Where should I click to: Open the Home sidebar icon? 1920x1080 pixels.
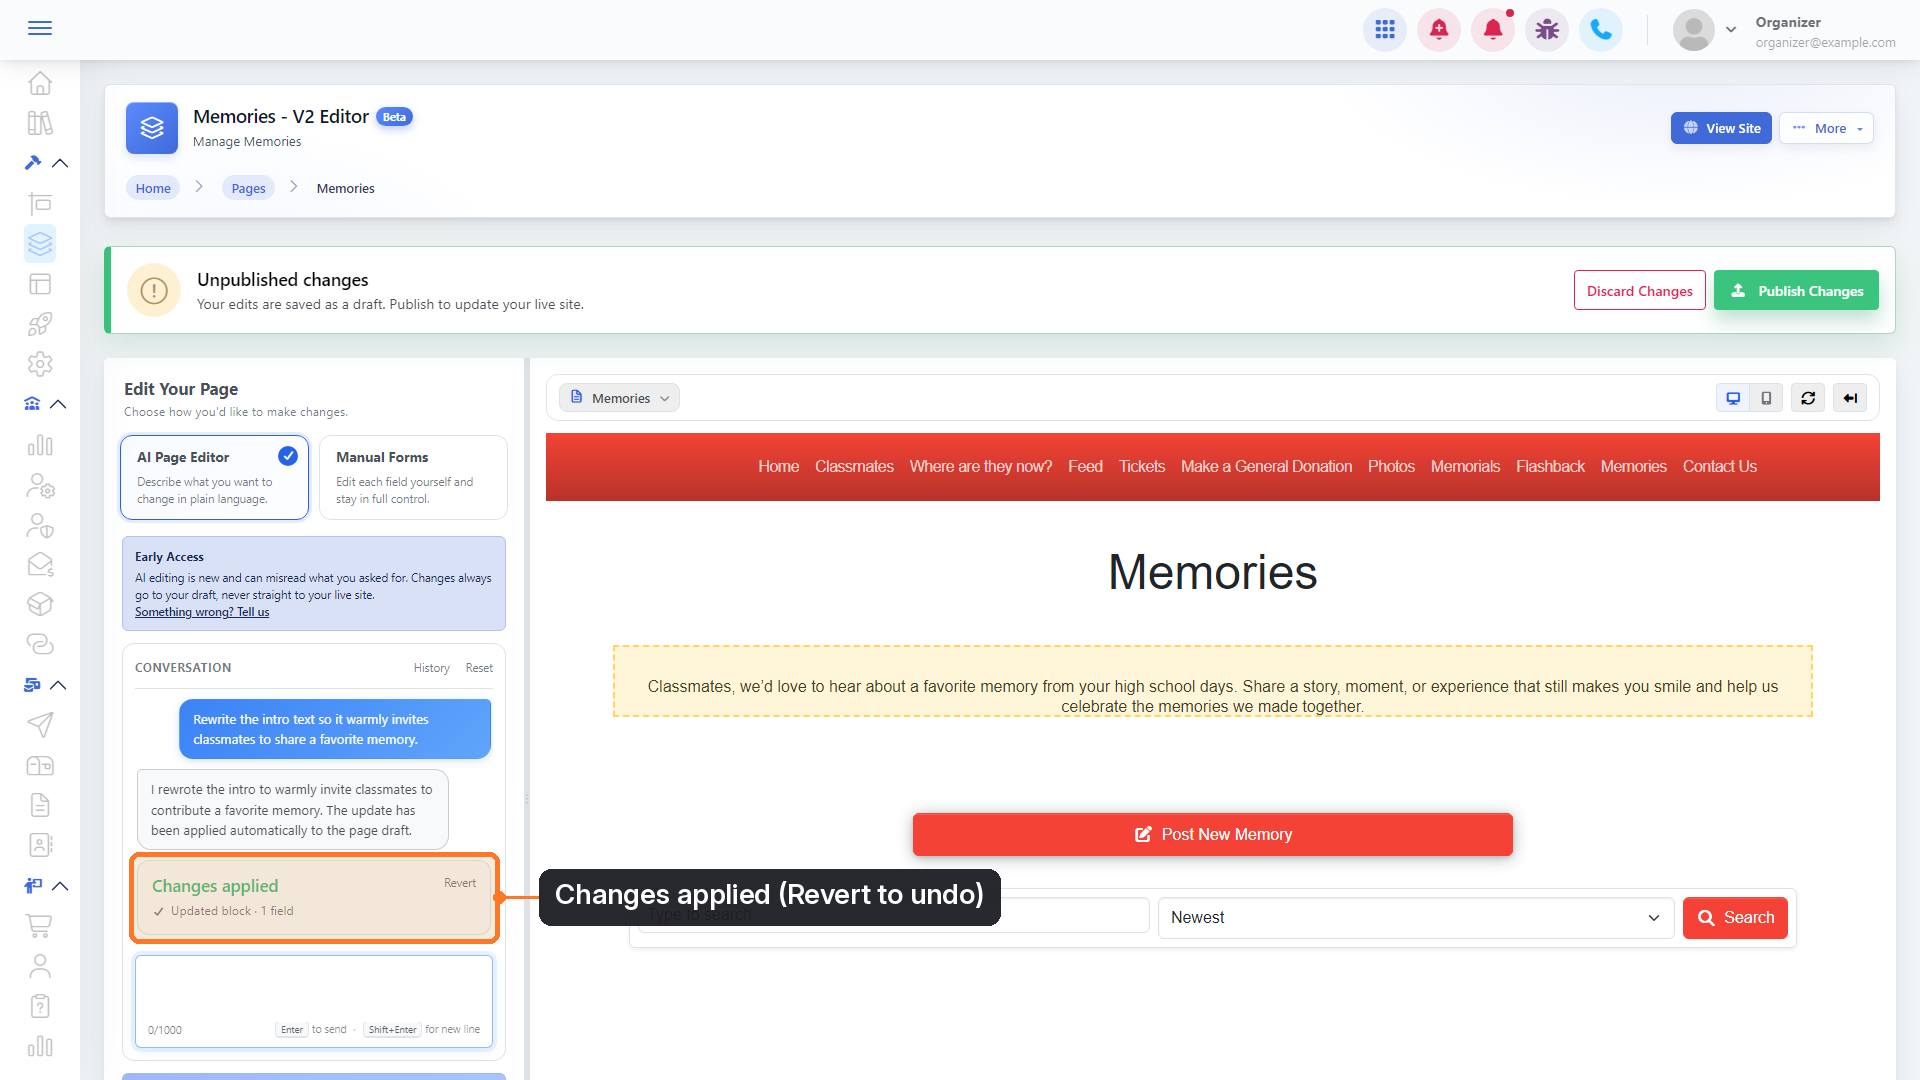tap(40, 83)
